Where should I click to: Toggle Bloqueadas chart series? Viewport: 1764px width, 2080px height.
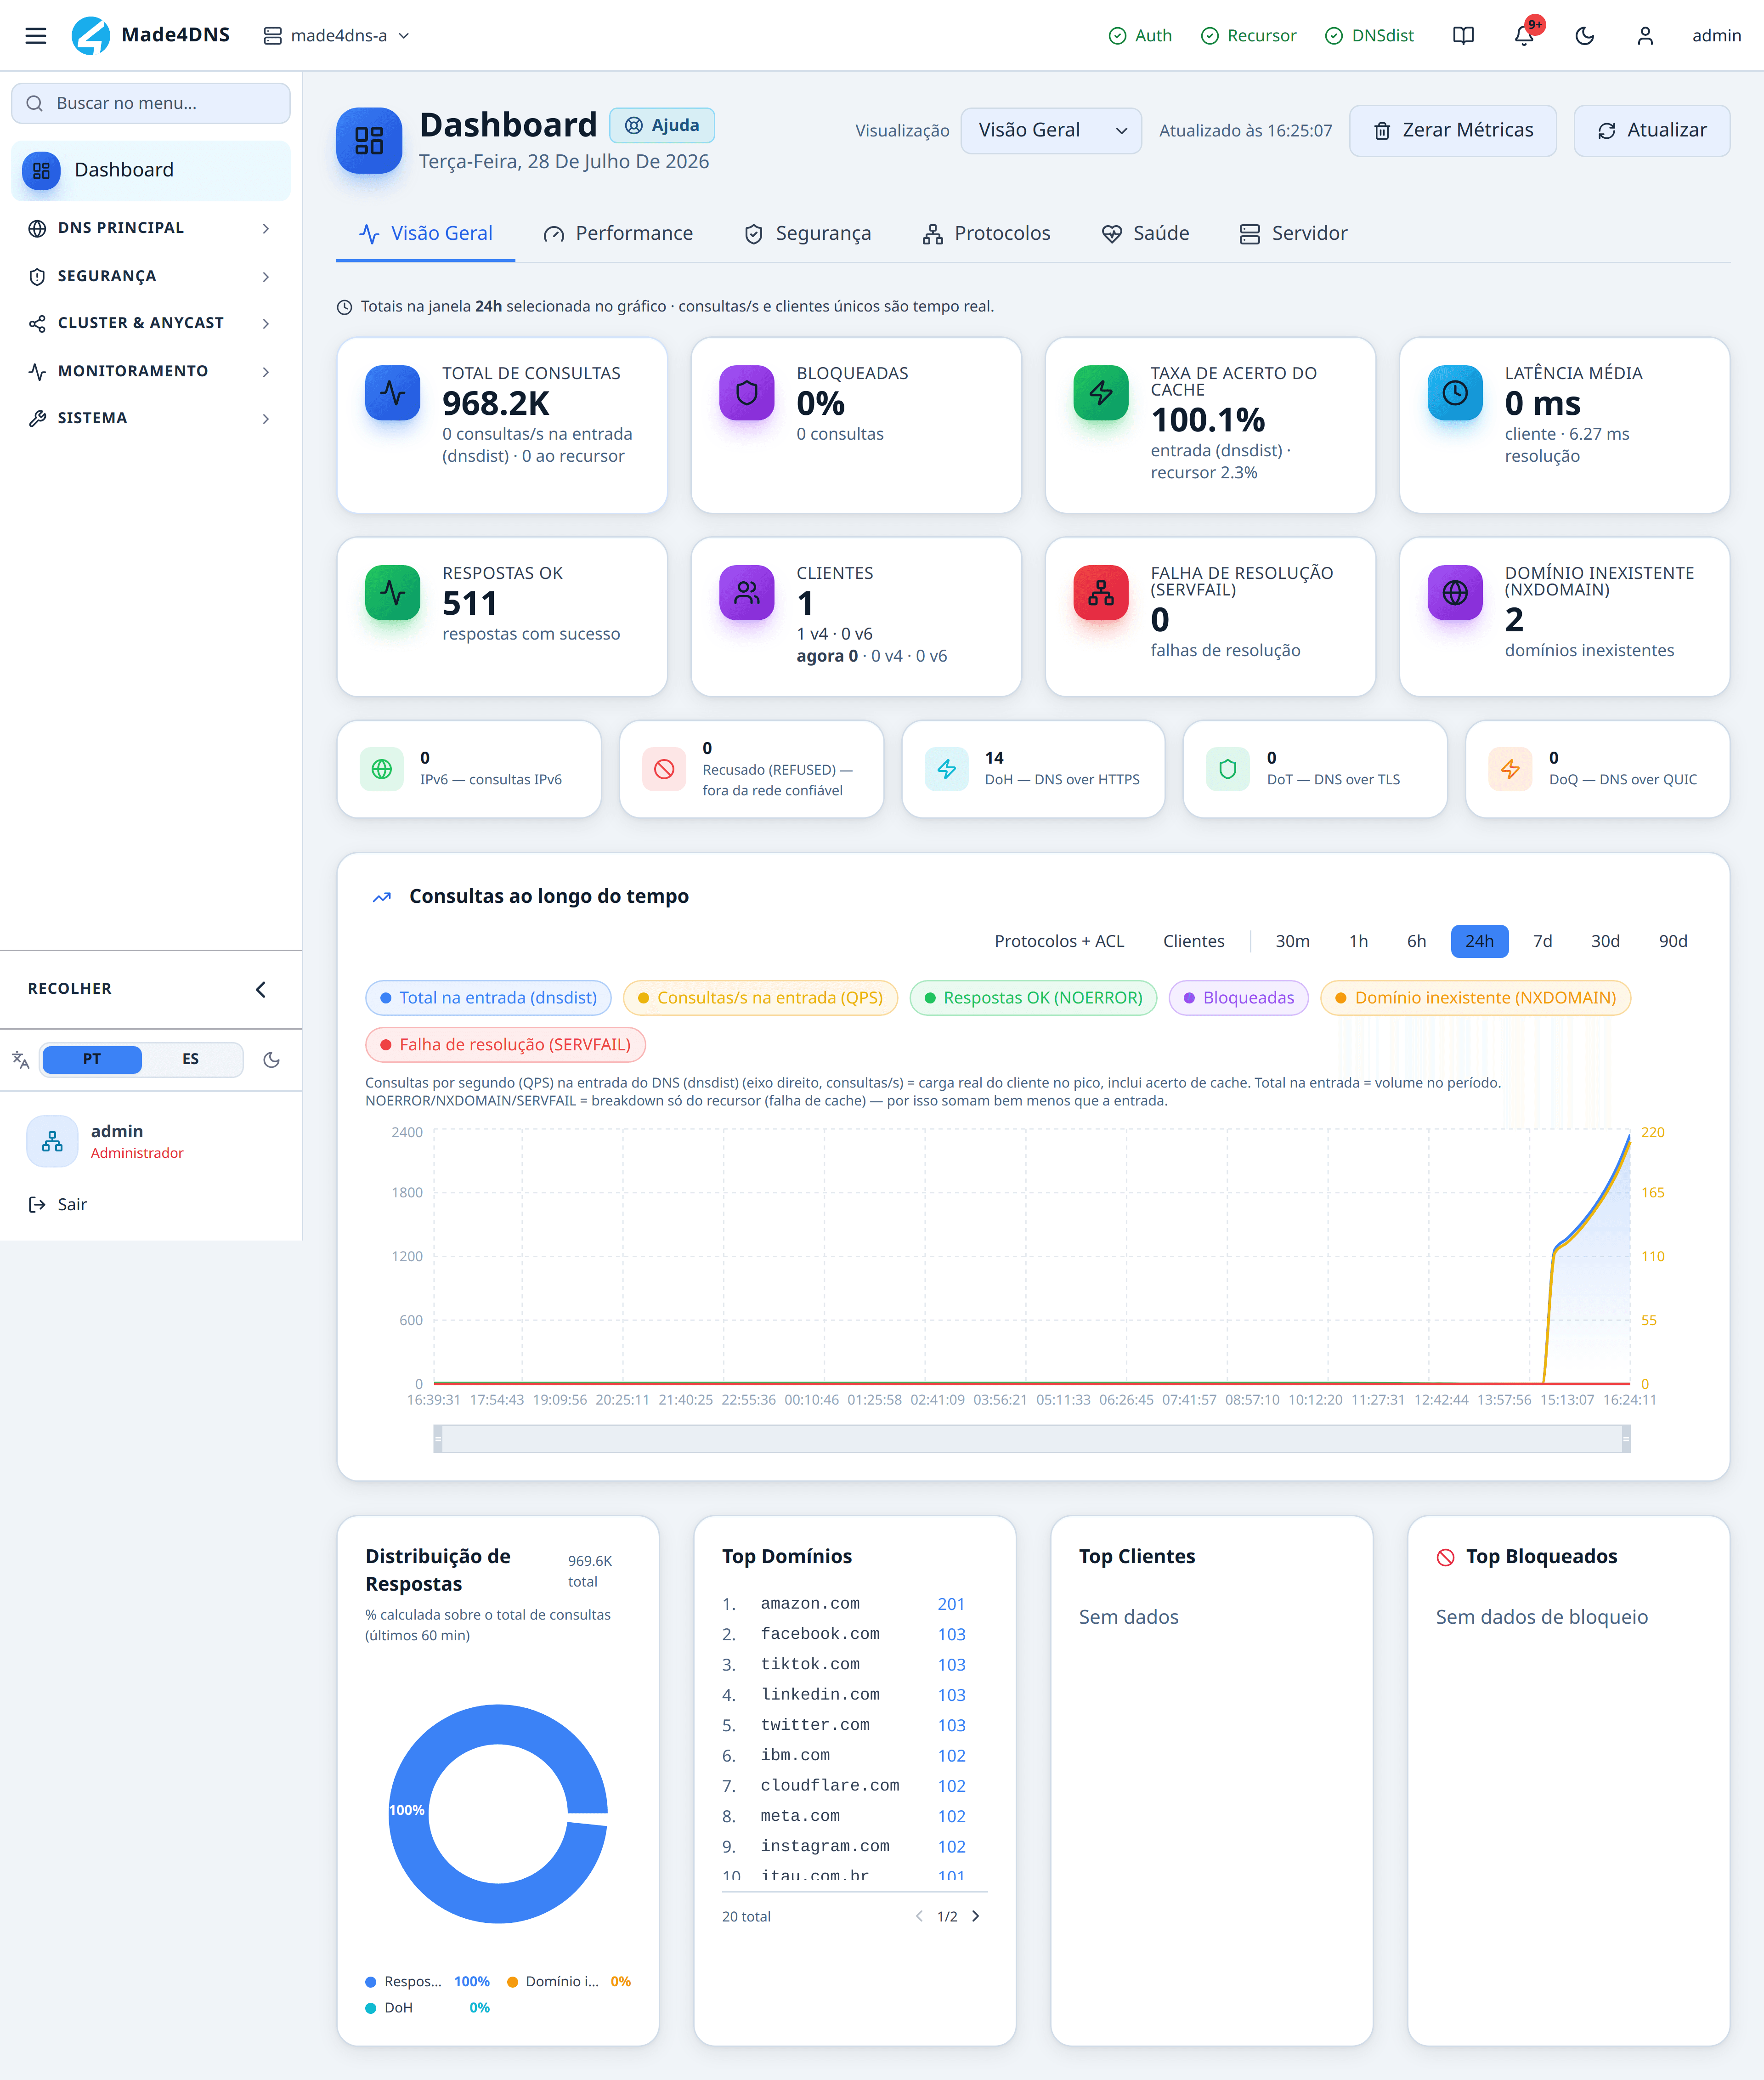tap(1238, 998)
